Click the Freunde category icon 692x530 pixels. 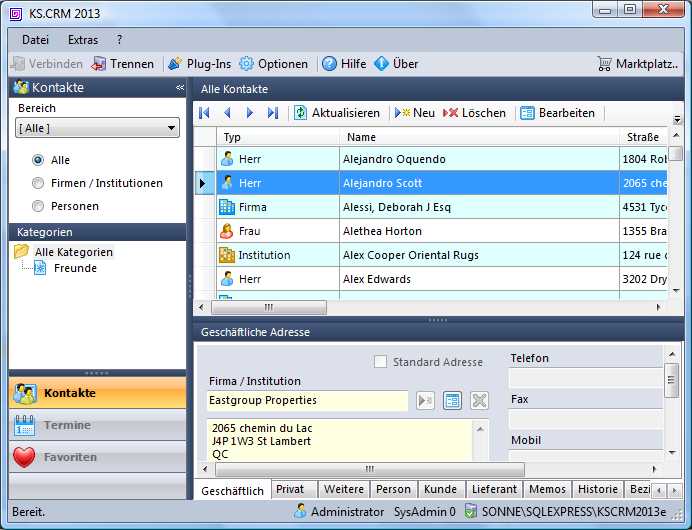(40, 268)
